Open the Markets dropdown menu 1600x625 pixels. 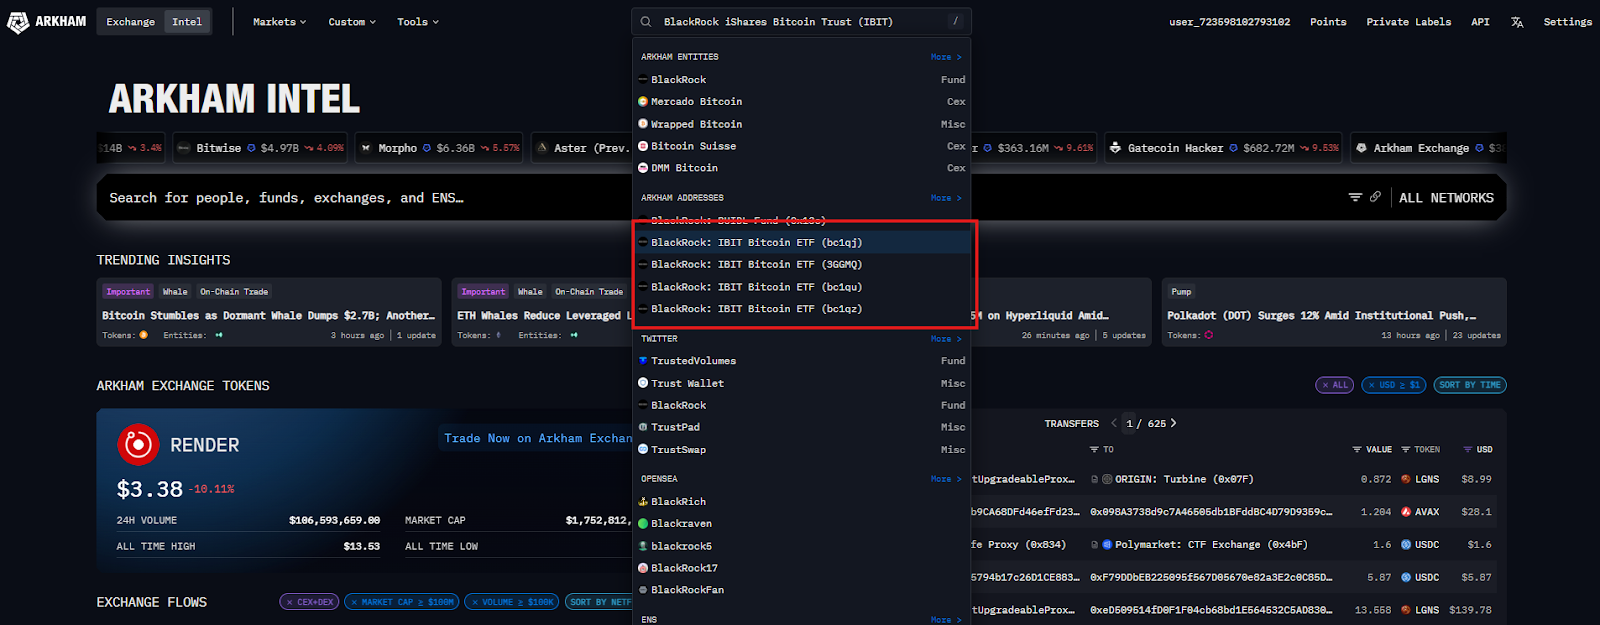pos(279,22)
